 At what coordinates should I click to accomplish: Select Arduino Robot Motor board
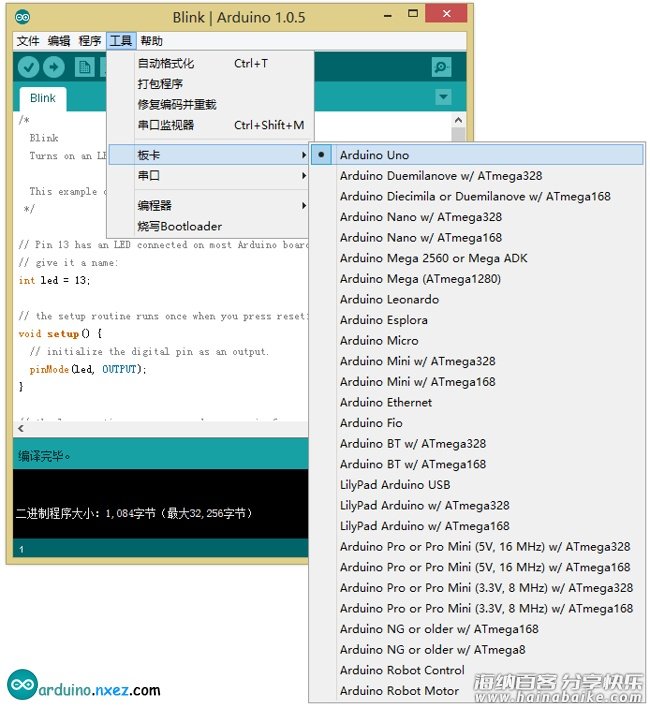[x=478, y=691]
